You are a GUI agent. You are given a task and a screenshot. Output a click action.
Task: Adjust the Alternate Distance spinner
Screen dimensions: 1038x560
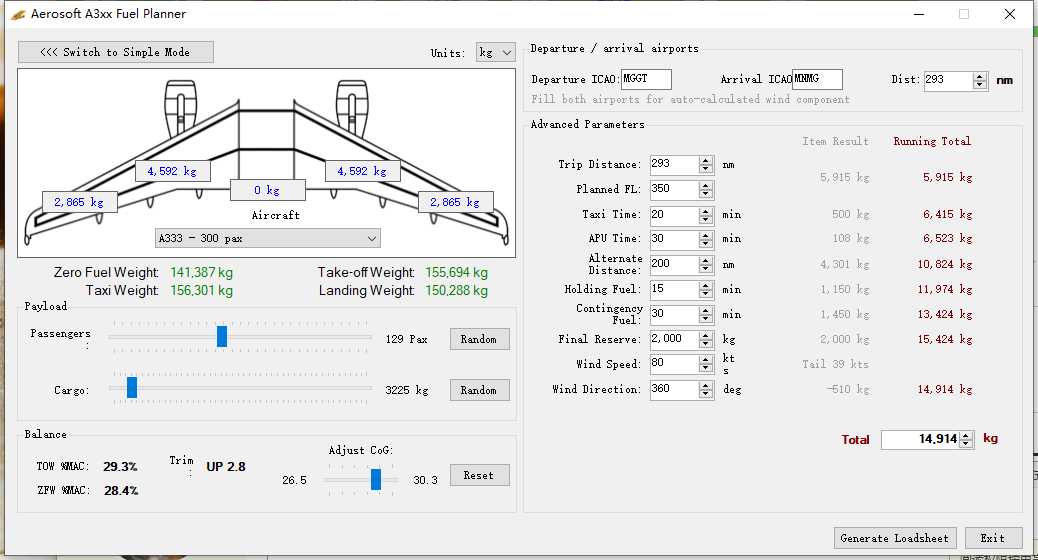coord(706,264)
